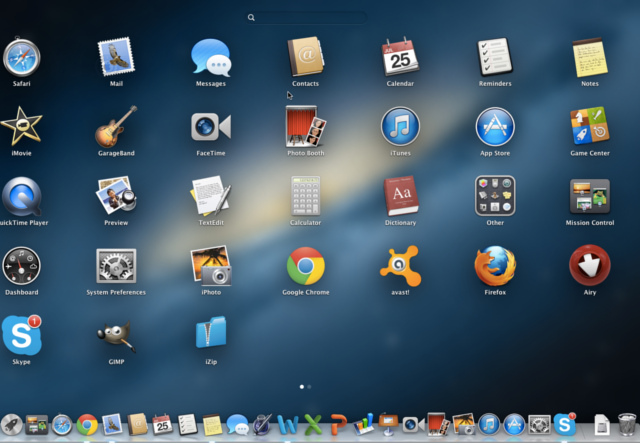Open Safari compass in the Dock
The width and height of the screenshot is (640, 444).
(62, 425)
